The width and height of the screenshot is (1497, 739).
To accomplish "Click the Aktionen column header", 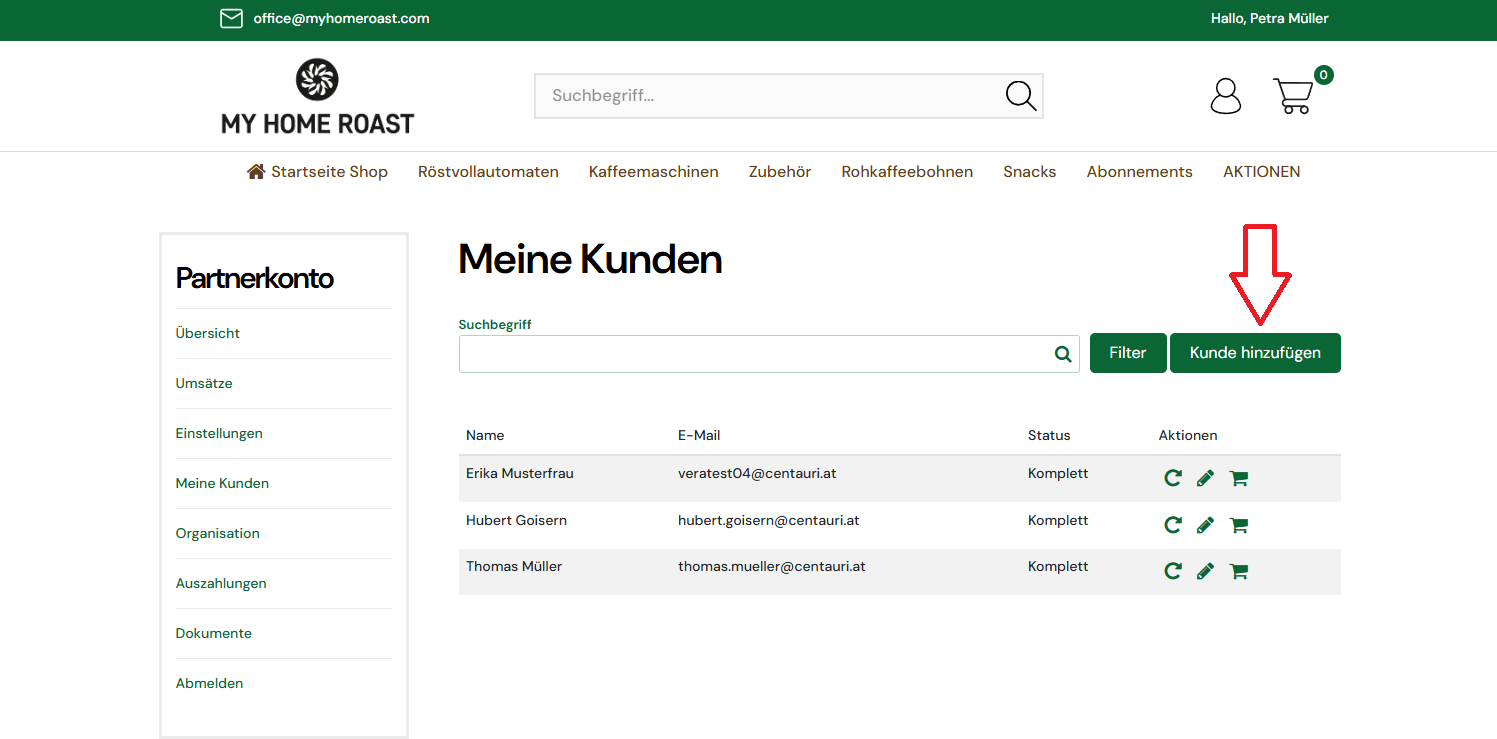I will (1188, 435).
